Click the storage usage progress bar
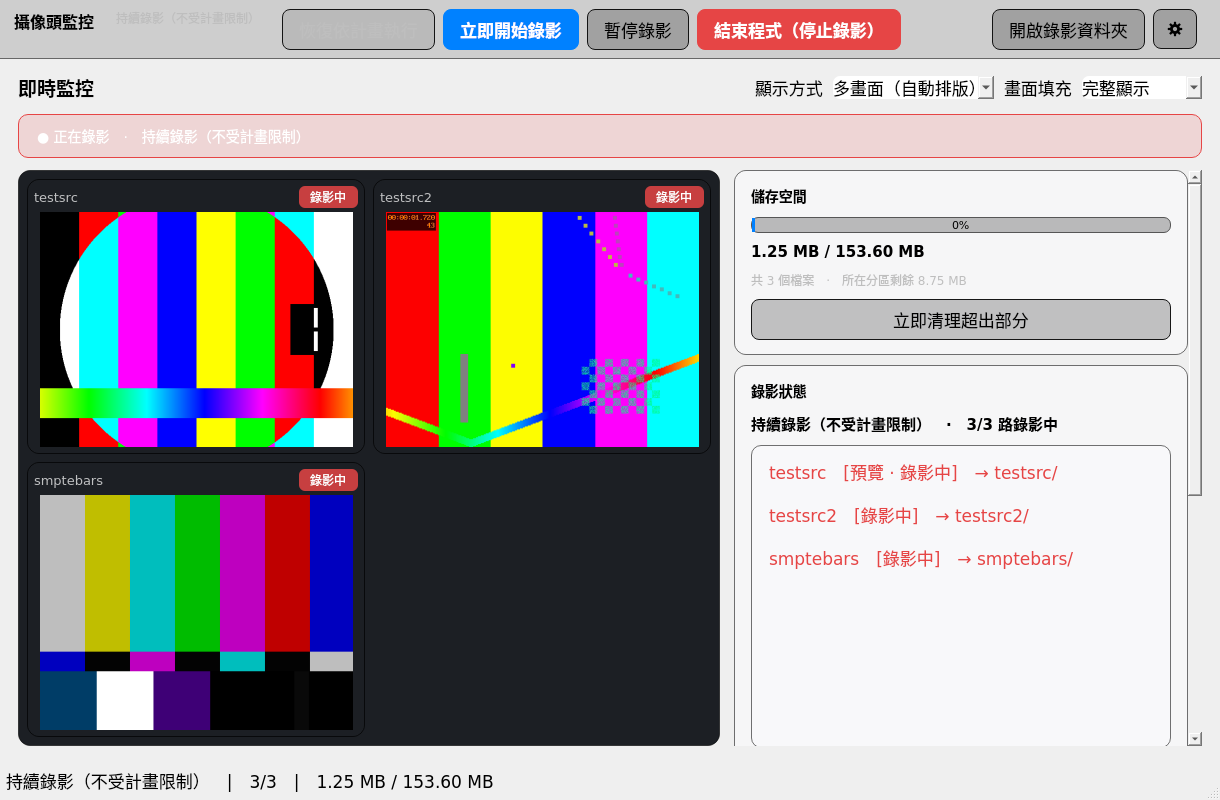 (961, 225)
